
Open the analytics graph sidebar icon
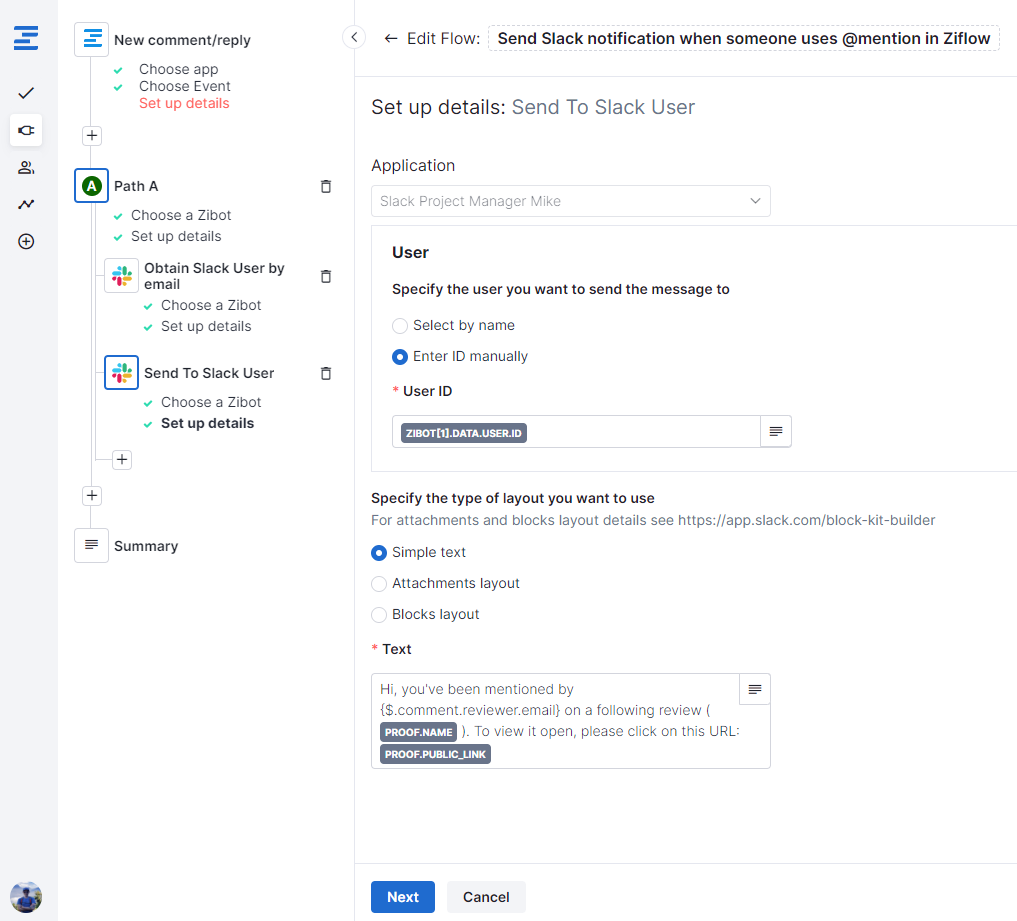point(26,204)
